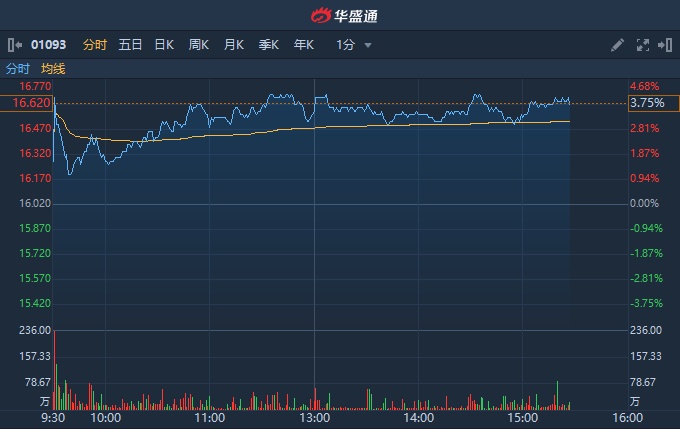Viewport: 680px width, 429px height.
Task: Toggle the 均线 average line legend
Action: click(53, 69)
